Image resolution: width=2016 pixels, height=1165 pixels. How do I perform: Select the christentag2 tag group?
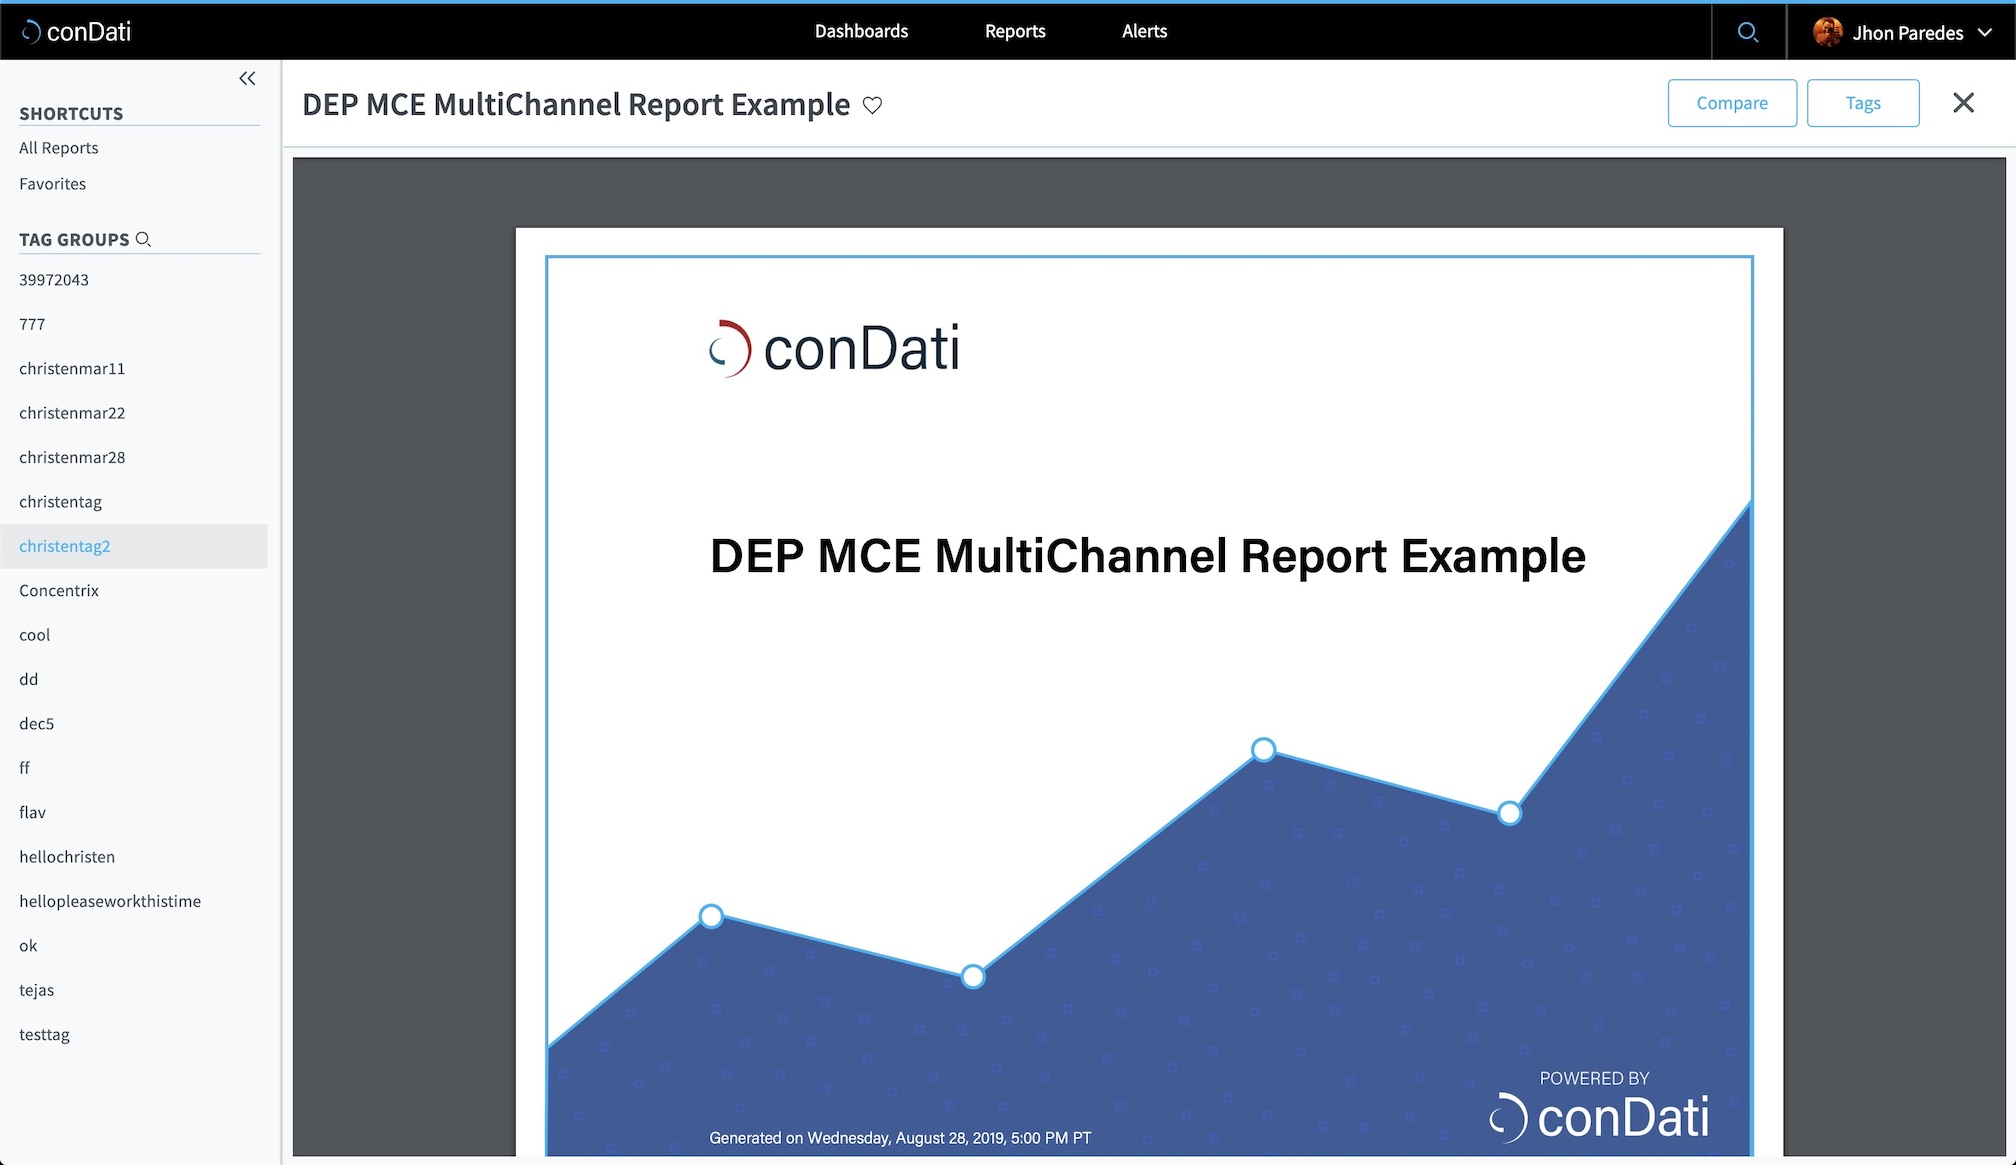(x=65, y=546)
